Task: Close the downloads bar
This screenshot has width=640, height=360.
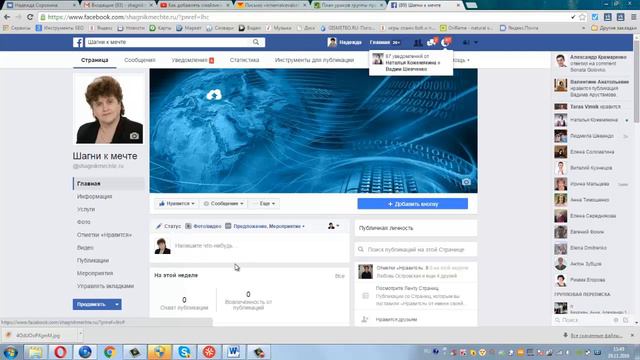Action: [x=632, y=335]
